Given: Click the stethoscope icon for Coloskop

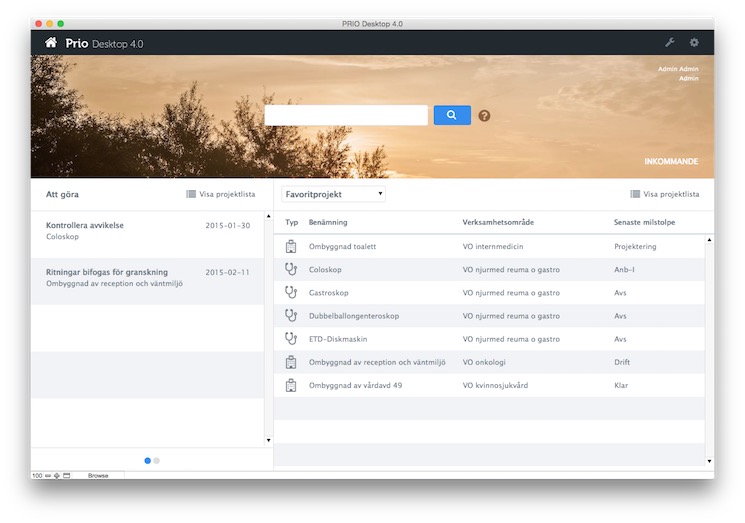Looking at the screenshot, I should (x=292, y=269).
